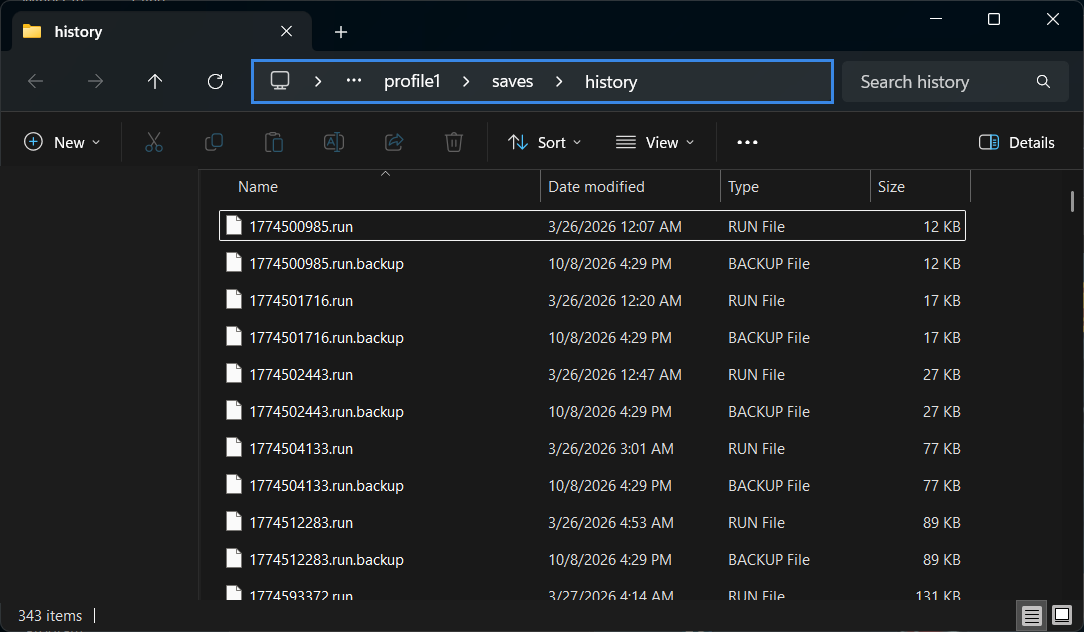Open the New dropdown menu
The width and height of the screenshot is (1084, 632).
[62, 142]
